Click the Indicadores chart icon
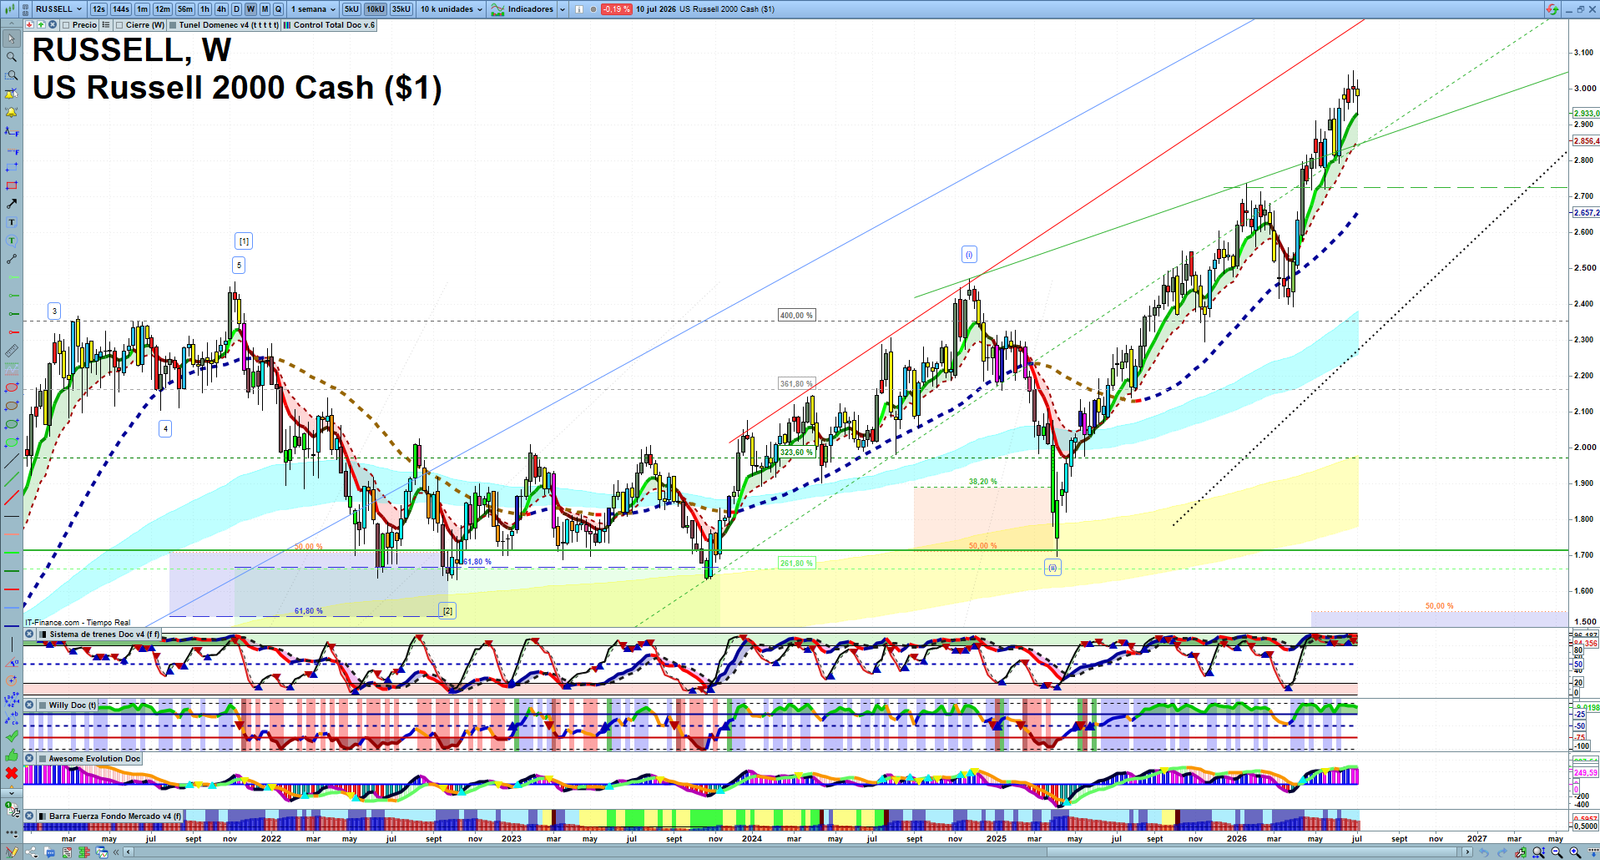The height and width of the screenshot is (860, 1600). (497, 9)
